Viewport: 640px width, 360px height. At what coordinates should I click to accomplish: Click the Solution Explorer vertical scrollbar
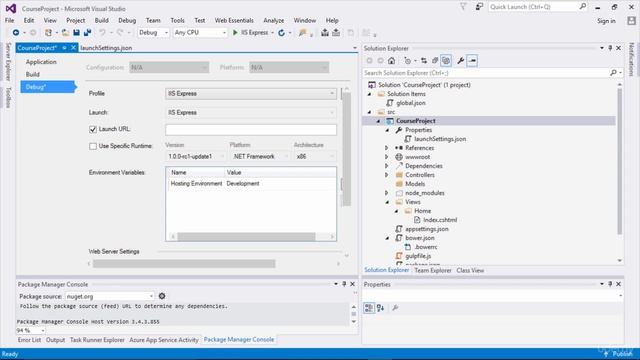click(620, 161)
